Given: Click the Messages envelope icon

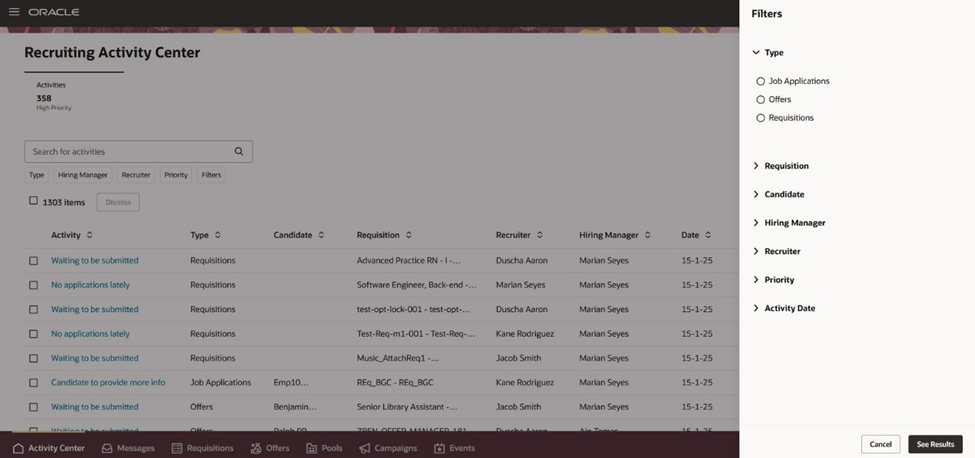Looking at the screenshot, I should click(107, 448).
